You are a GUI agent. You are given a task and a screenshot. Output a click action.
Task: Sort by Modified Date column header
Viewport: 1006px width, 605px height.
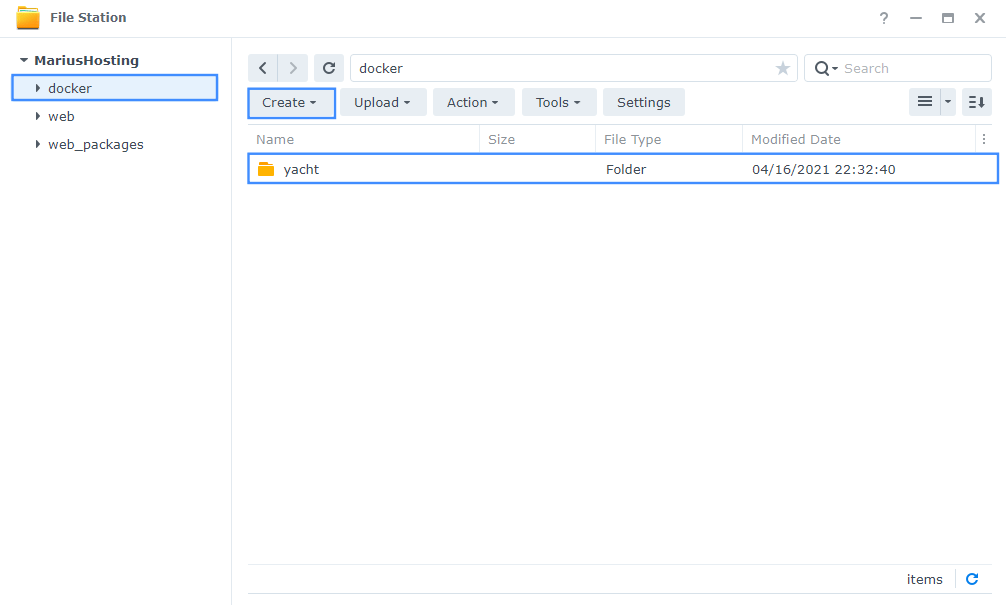pyautogui.click(x=858, y=139)
